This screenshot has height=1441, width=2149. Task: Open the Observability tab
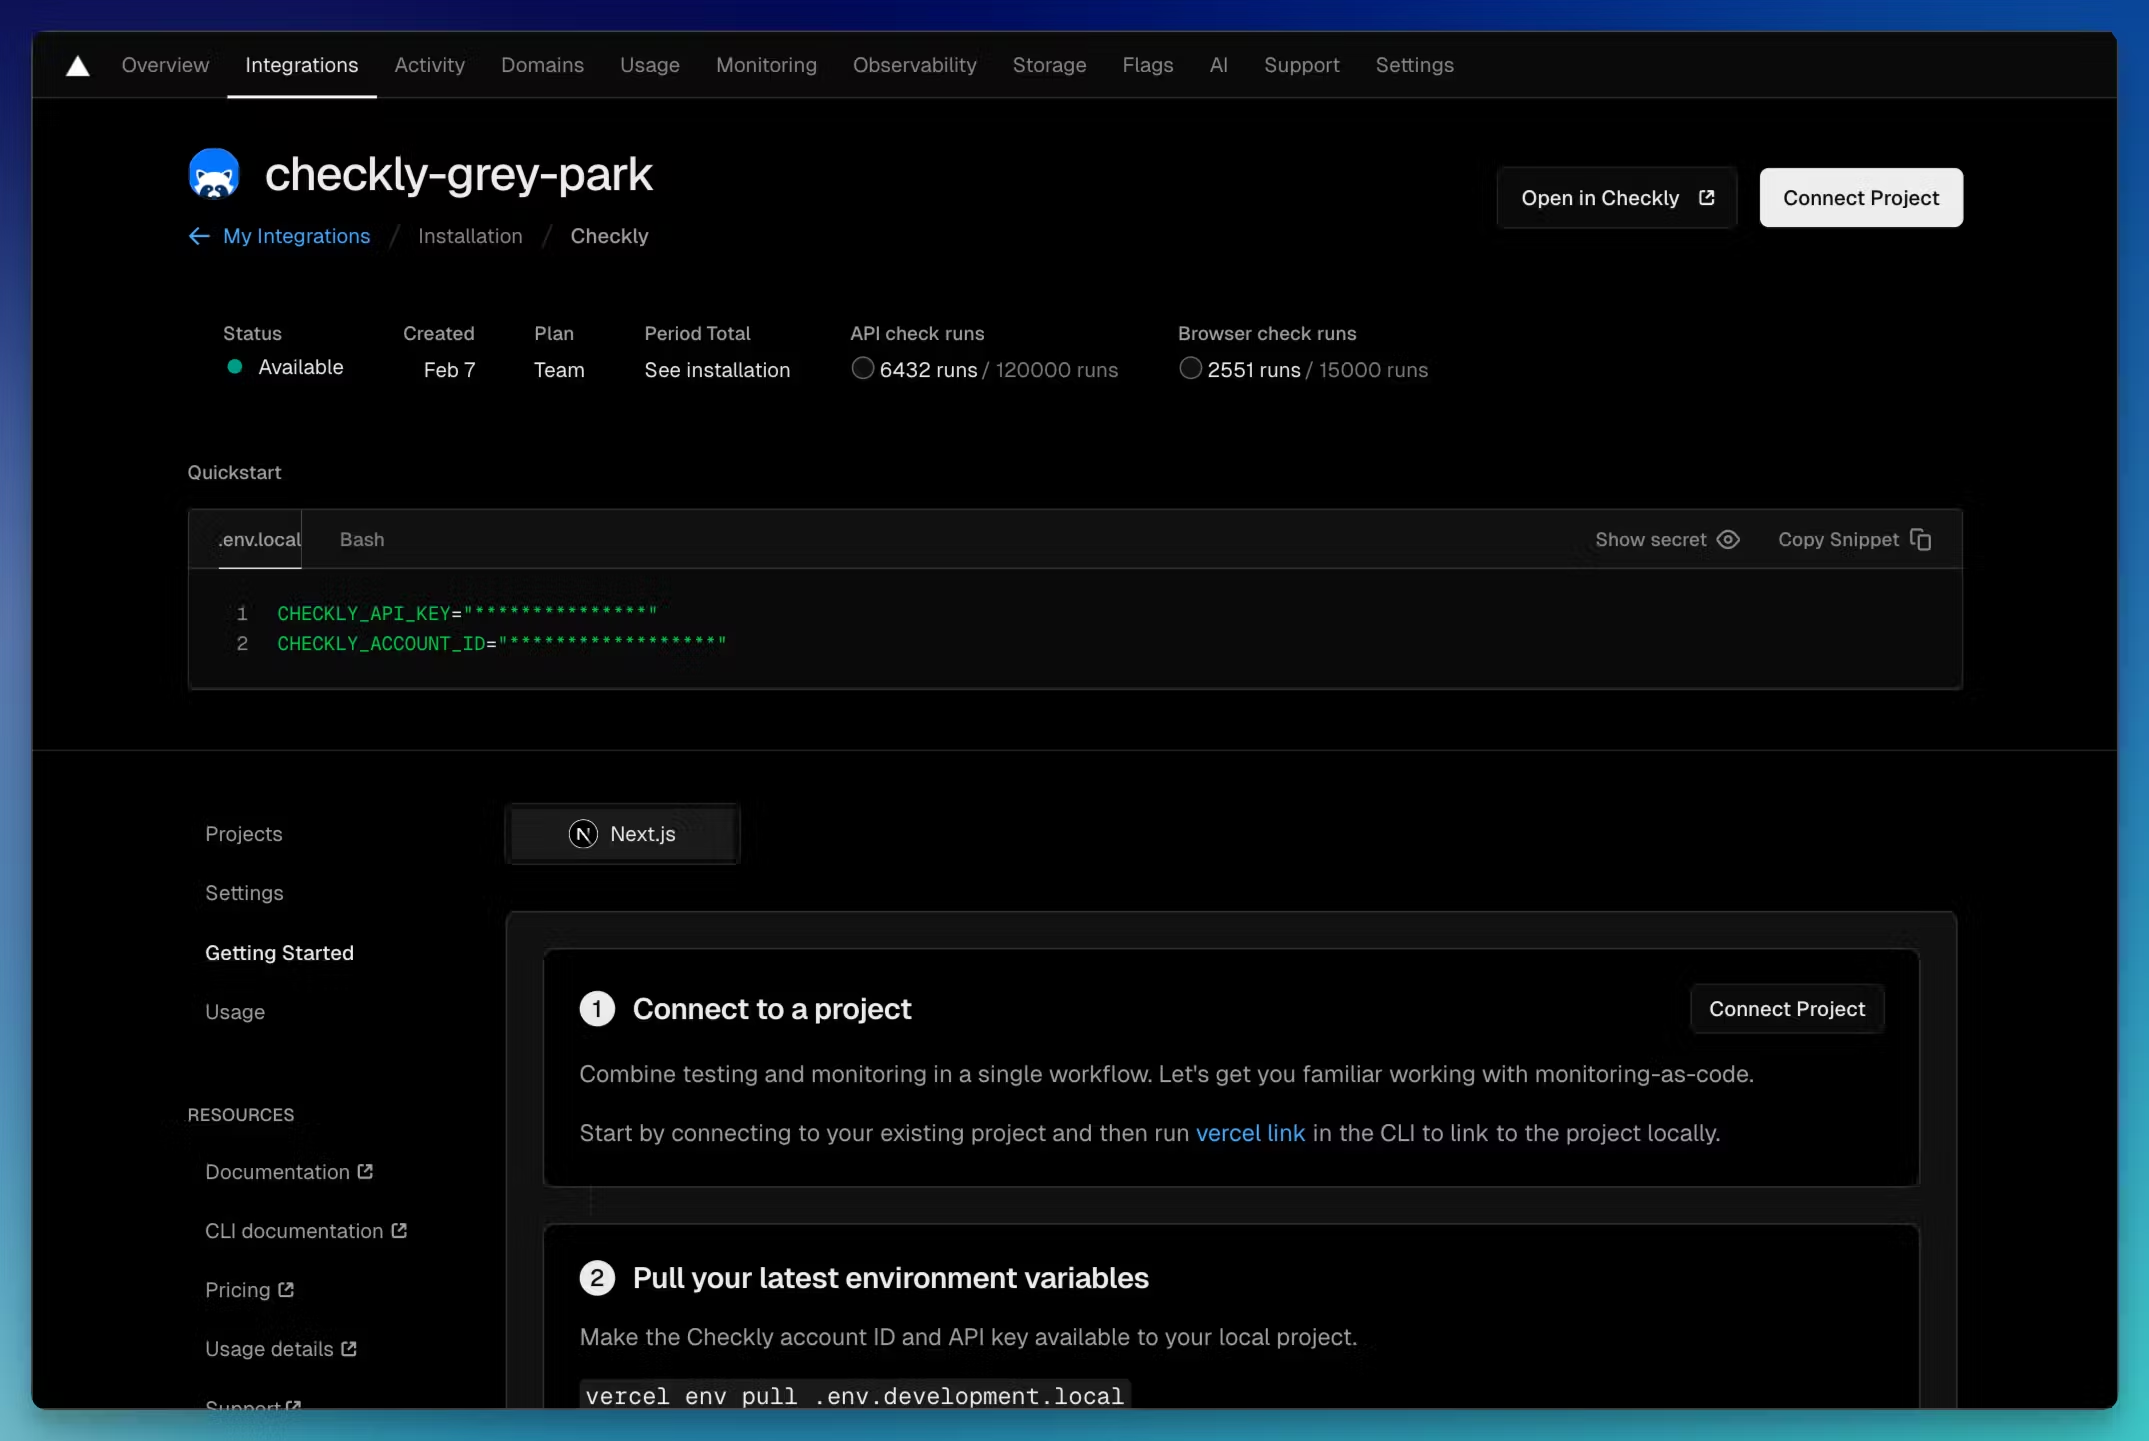[x=914, y=65]
